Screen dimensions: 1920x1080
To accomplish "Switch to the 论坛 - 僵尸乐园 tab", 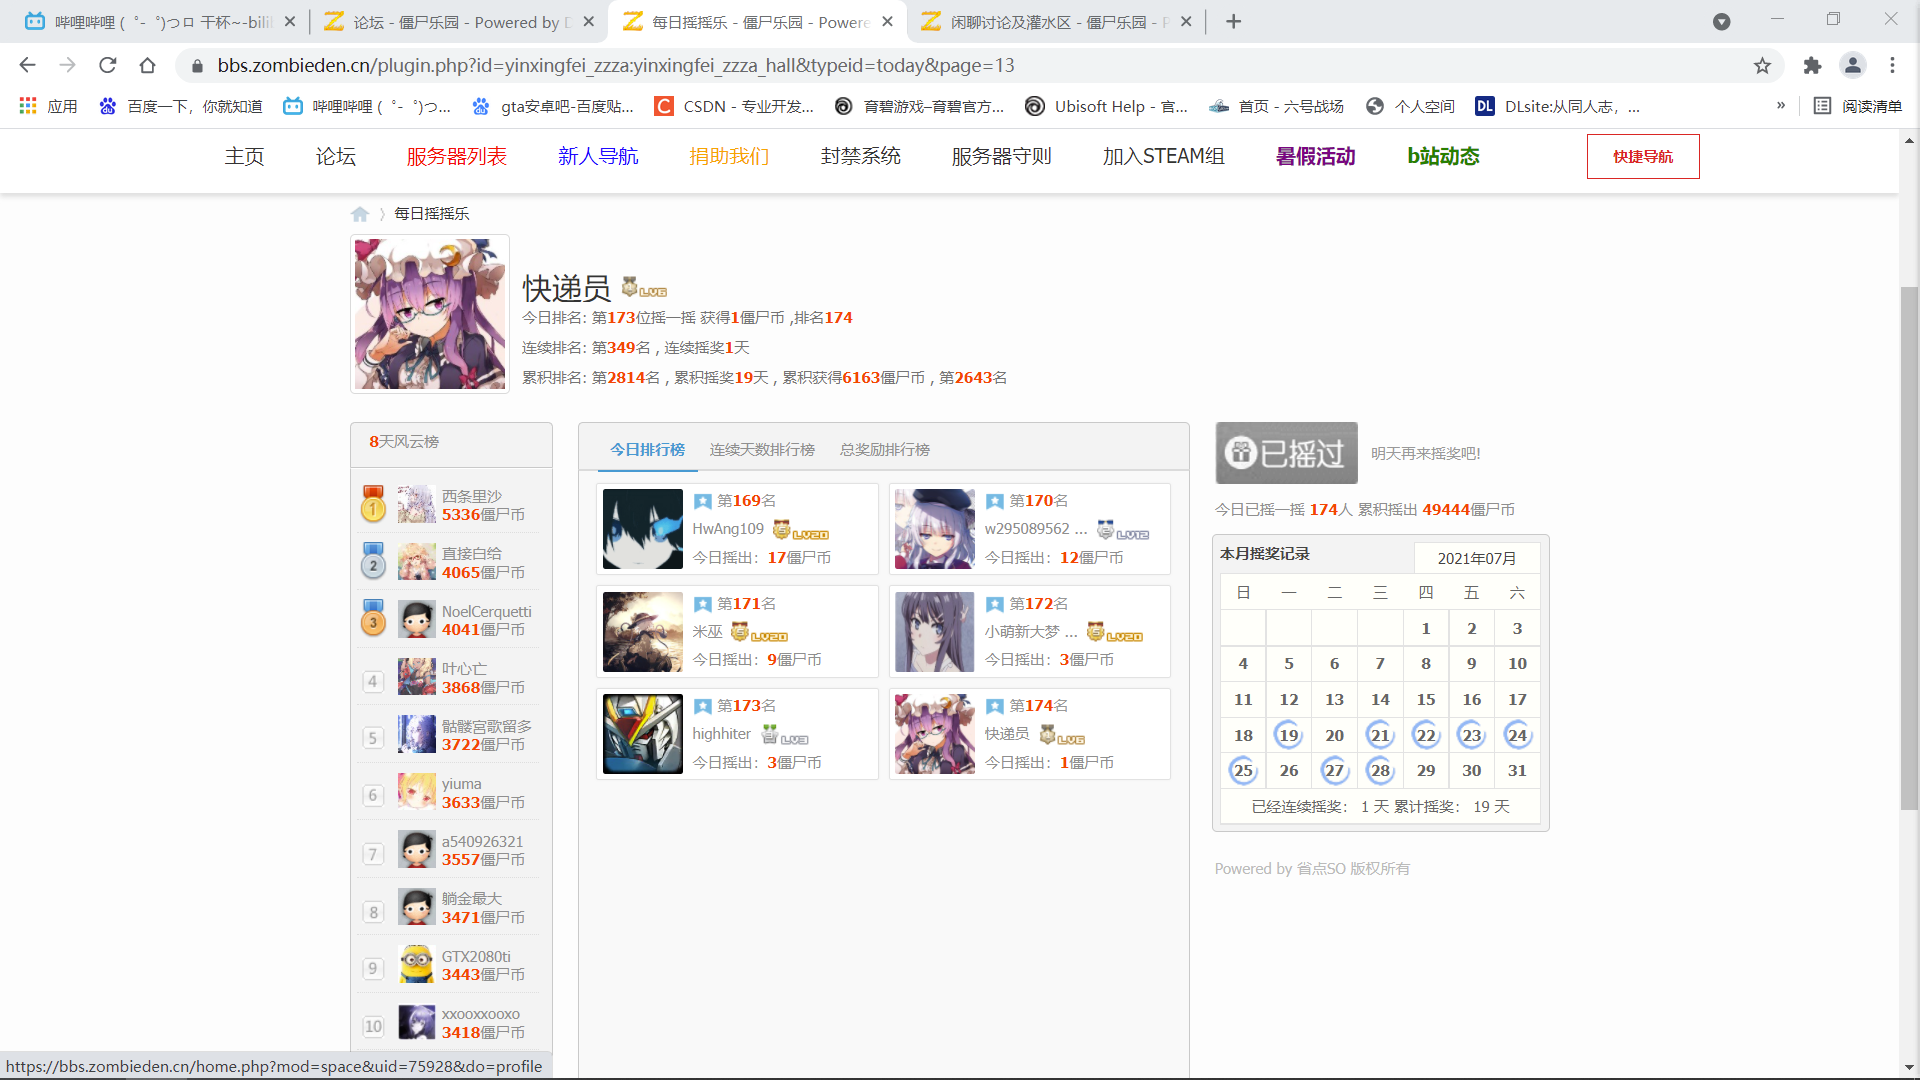I will (459, 22).
